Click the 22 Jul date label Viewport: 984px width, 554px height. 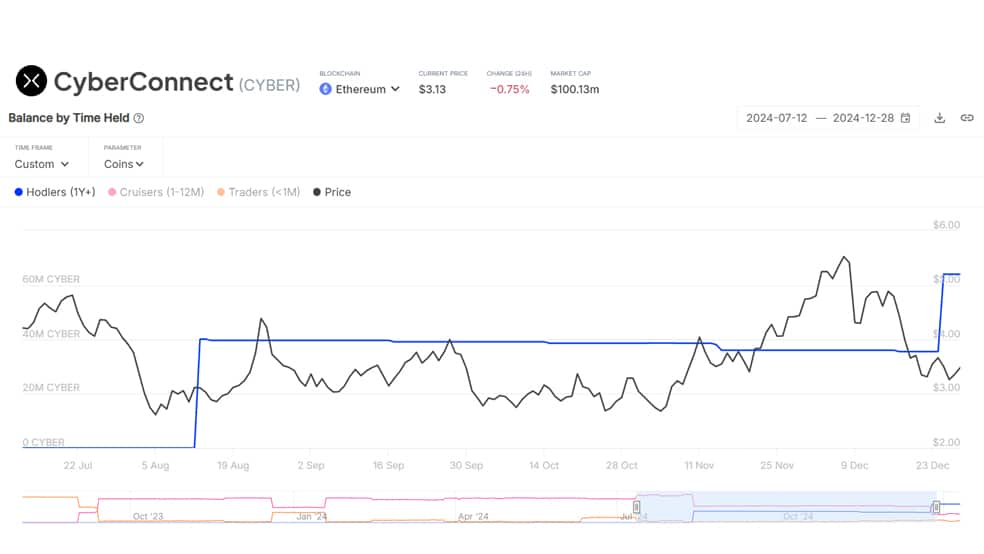tap(78, 466)
